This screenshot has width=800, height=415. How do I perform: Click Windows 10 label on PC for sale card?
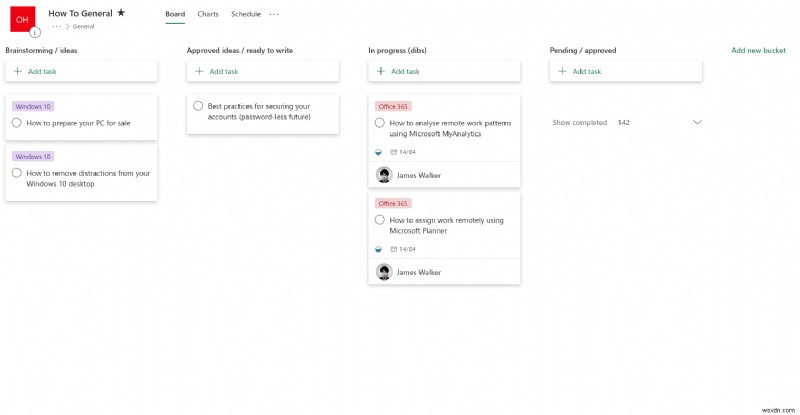[x=33, y=106]
